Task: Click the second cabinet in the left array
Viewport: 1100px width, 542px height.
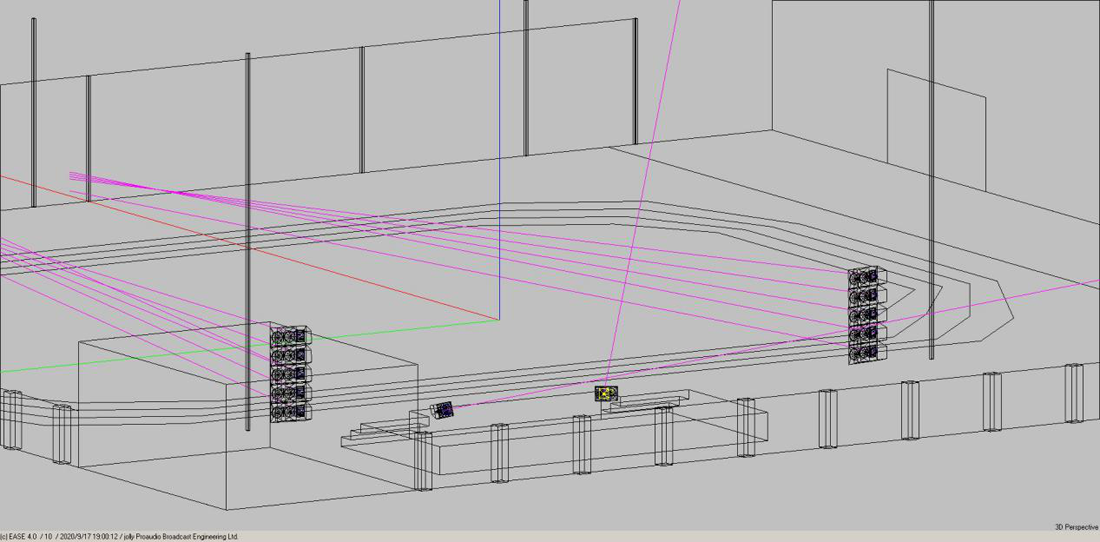Action: (291, 355)
